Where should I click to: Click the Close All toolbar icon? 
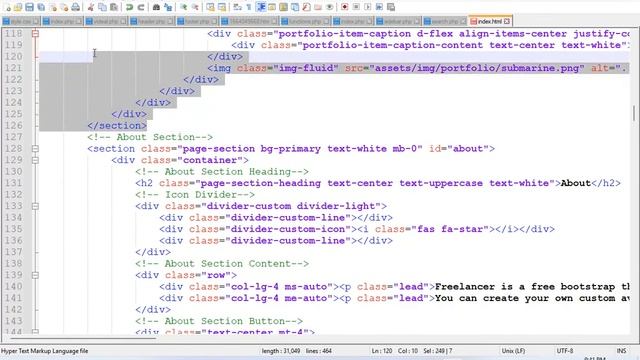coord(65,7)
